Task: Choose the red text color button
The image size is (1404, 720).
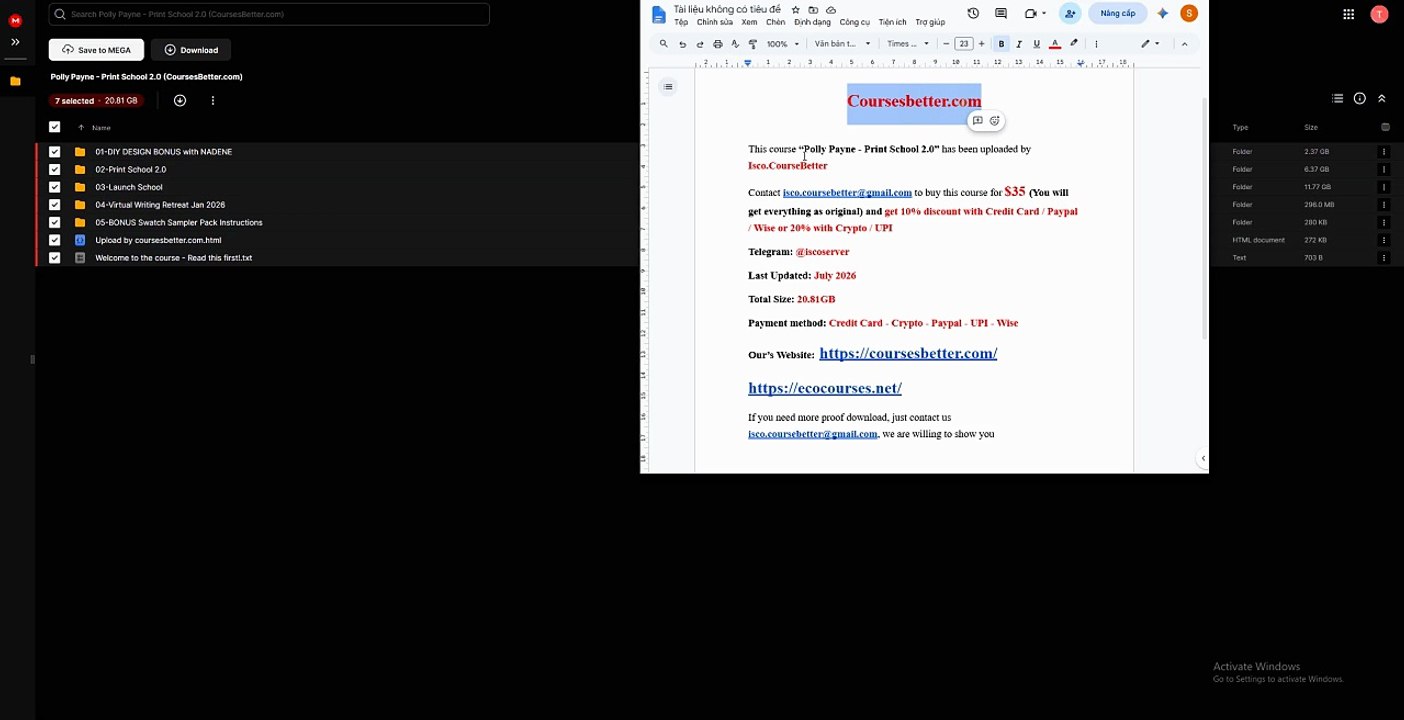Action: pos(1055,44)
